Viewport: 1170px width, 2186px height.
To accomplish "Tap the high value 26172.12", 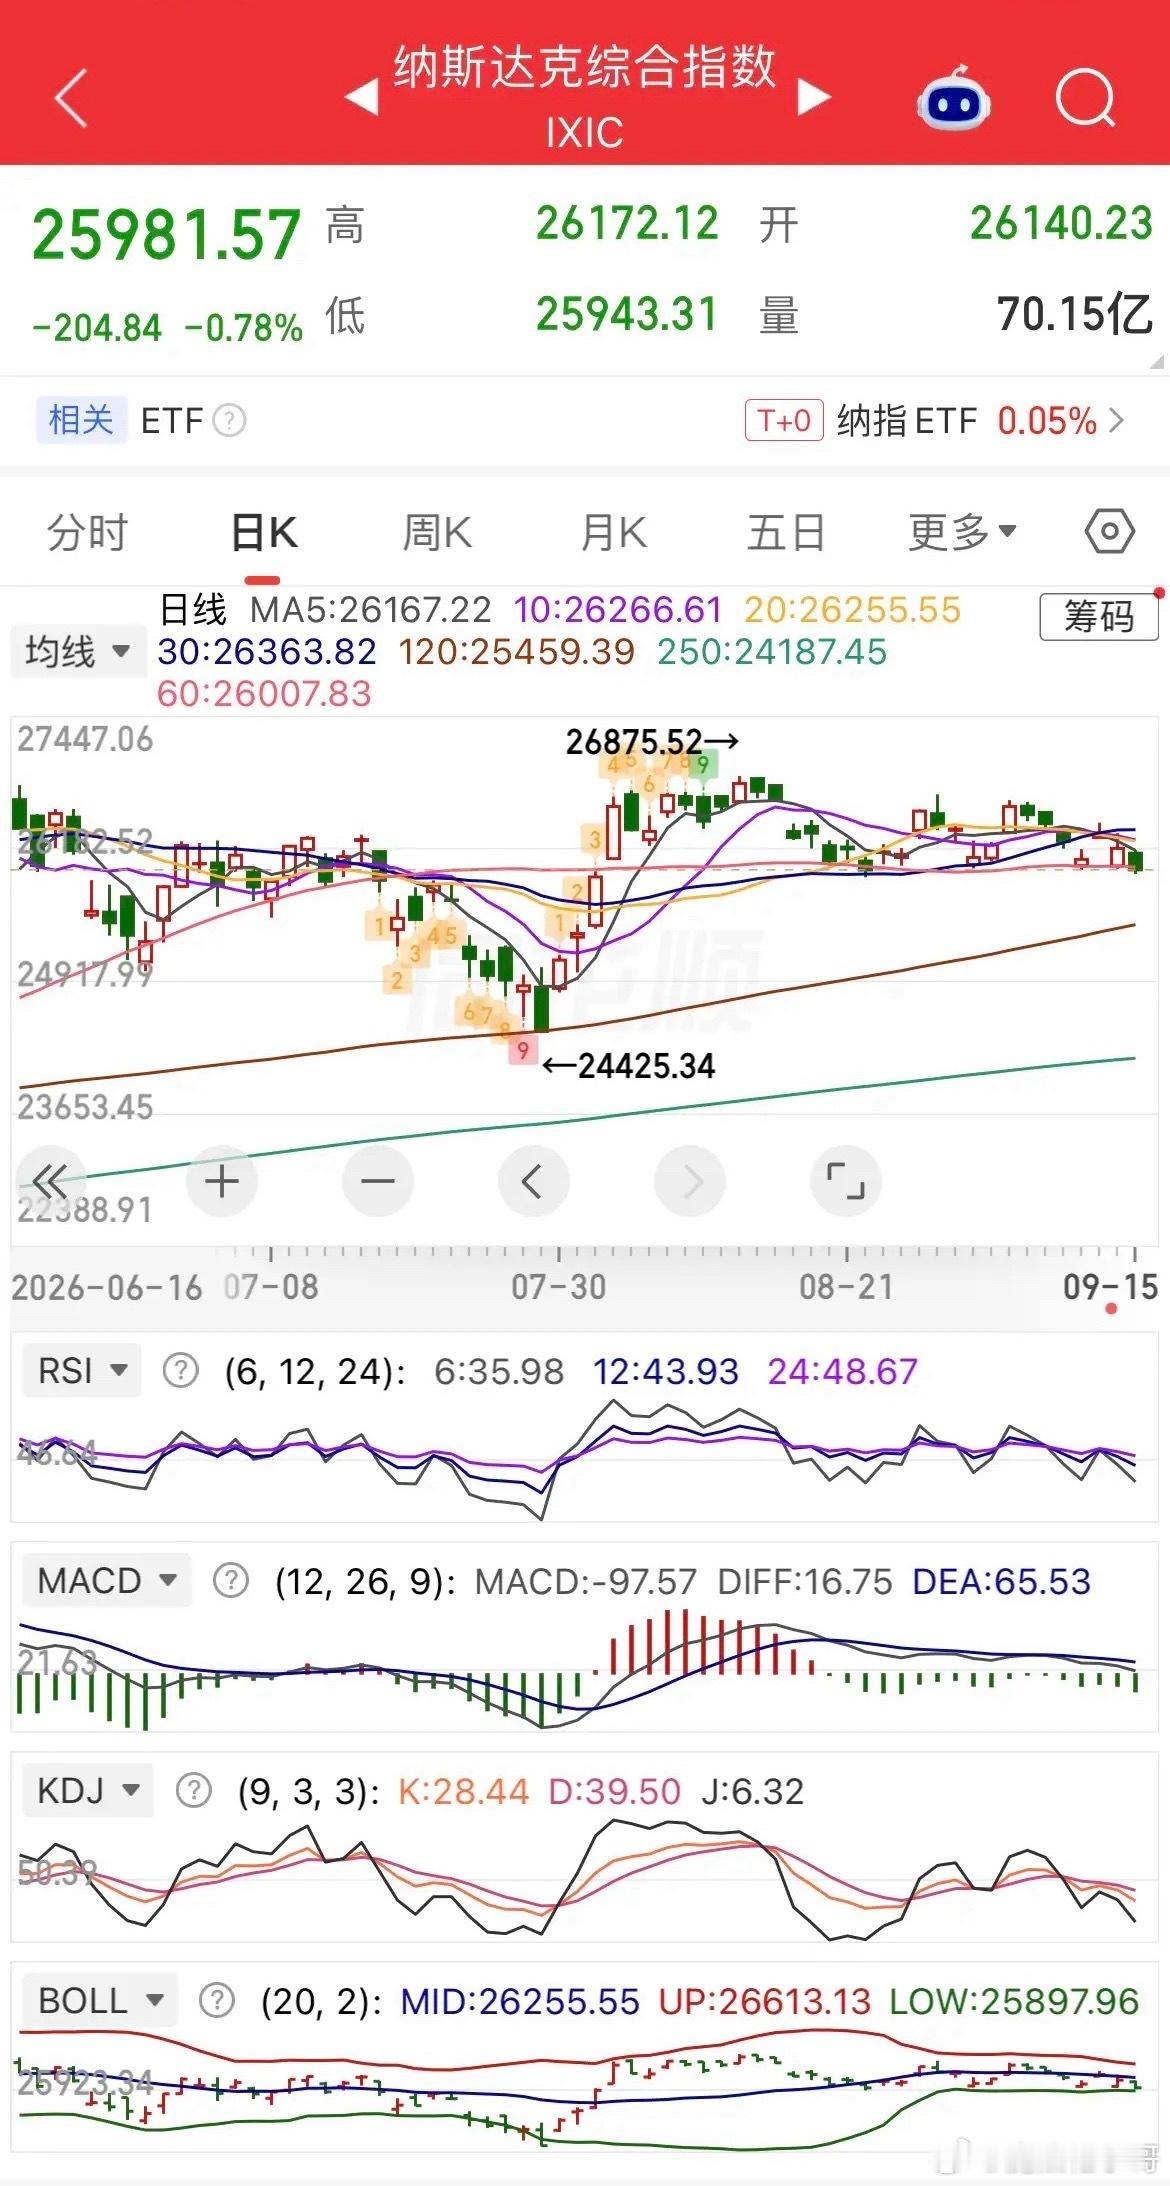I will click(x=627, y=223).
